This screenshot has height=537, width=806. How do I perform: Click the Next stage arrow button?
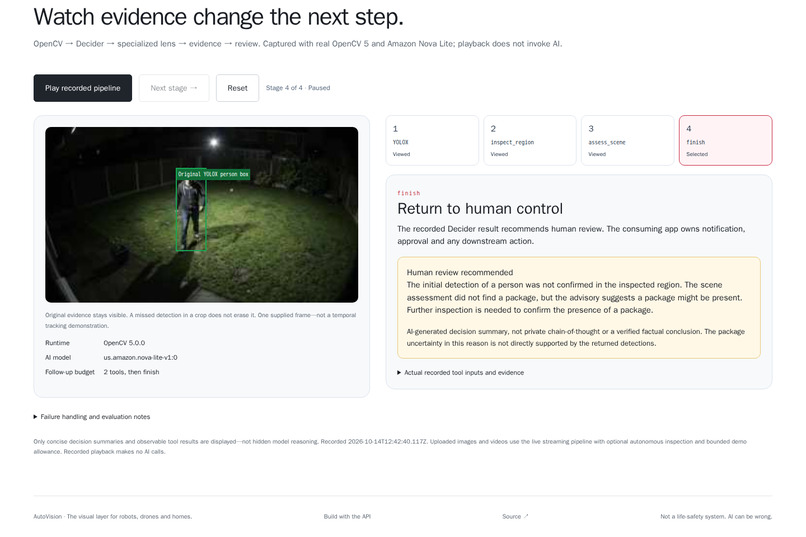pos(174,88)
